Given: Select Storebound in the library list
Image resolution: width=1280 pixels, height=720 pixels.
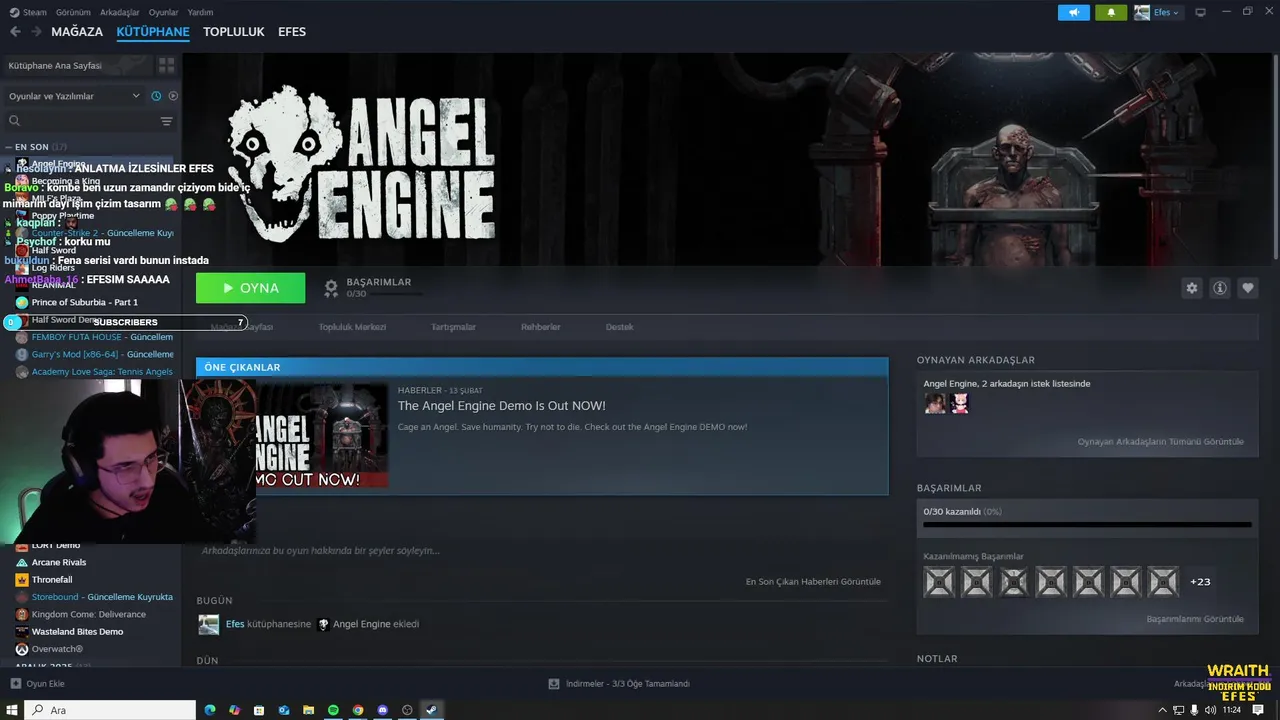Looking at the screenshot, I should click(x=95, y=597).
